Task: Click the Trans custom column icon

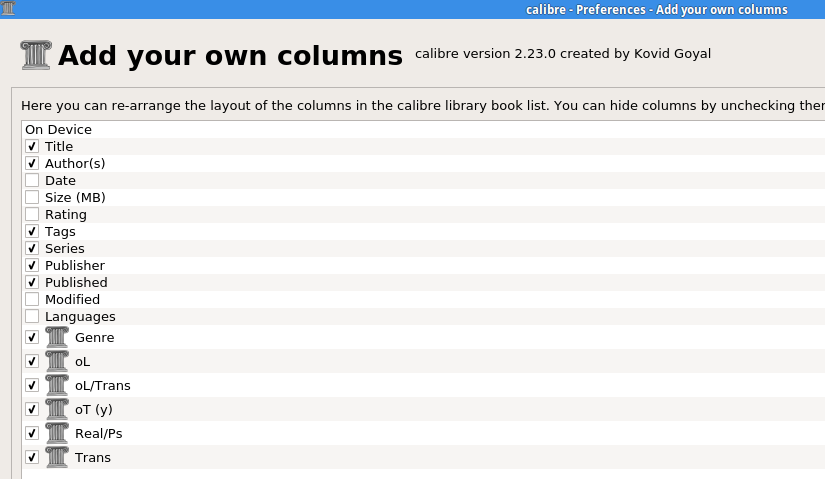Action: pyautogui.click(x=57, y=457)
